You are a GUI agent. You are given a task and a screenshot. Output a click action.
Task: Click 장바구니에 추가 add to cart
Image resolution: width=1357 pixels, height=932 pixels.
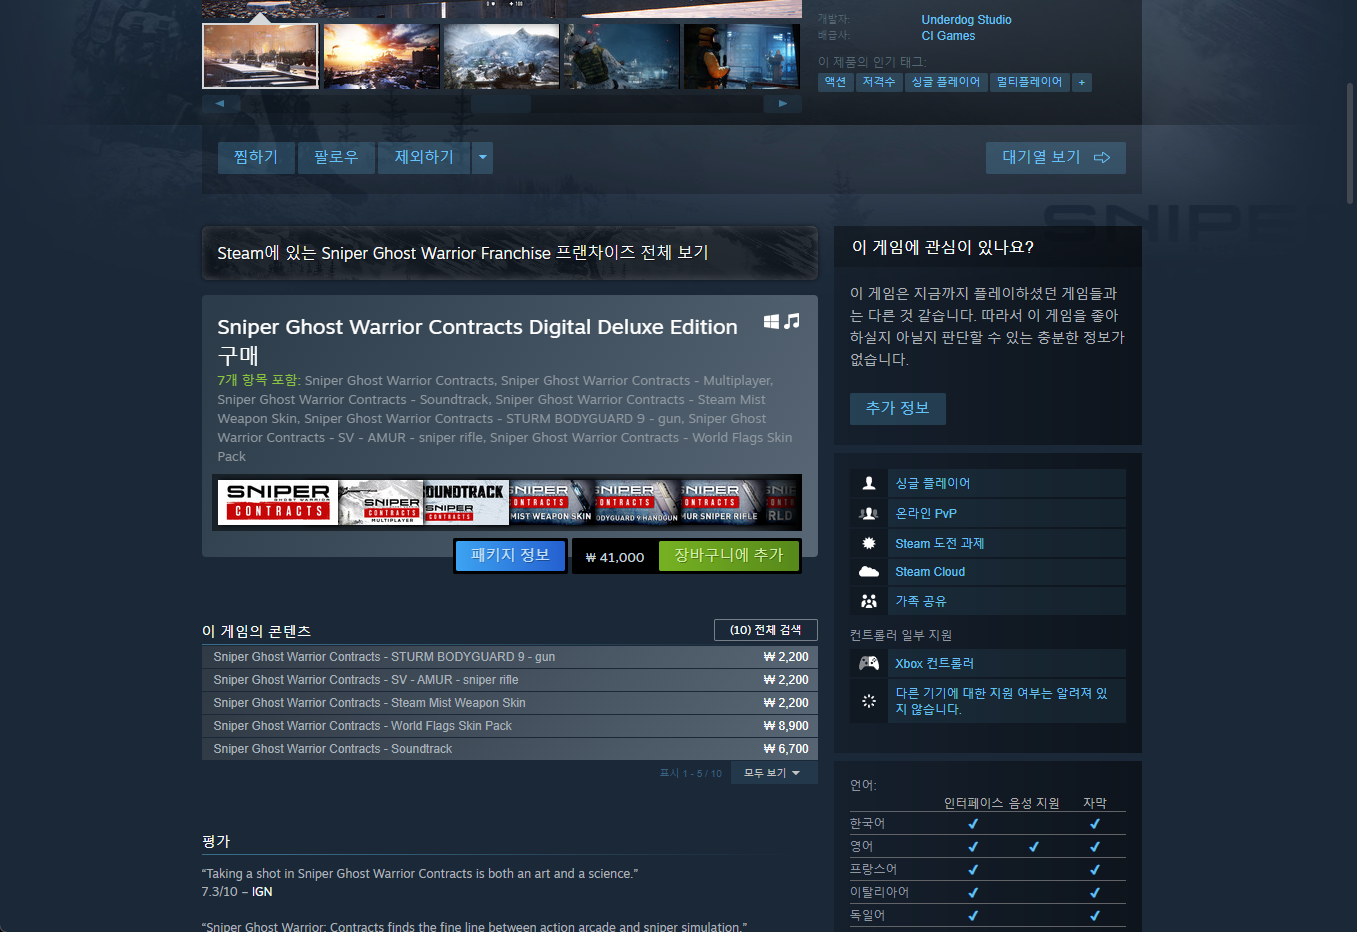coord(729,556)
